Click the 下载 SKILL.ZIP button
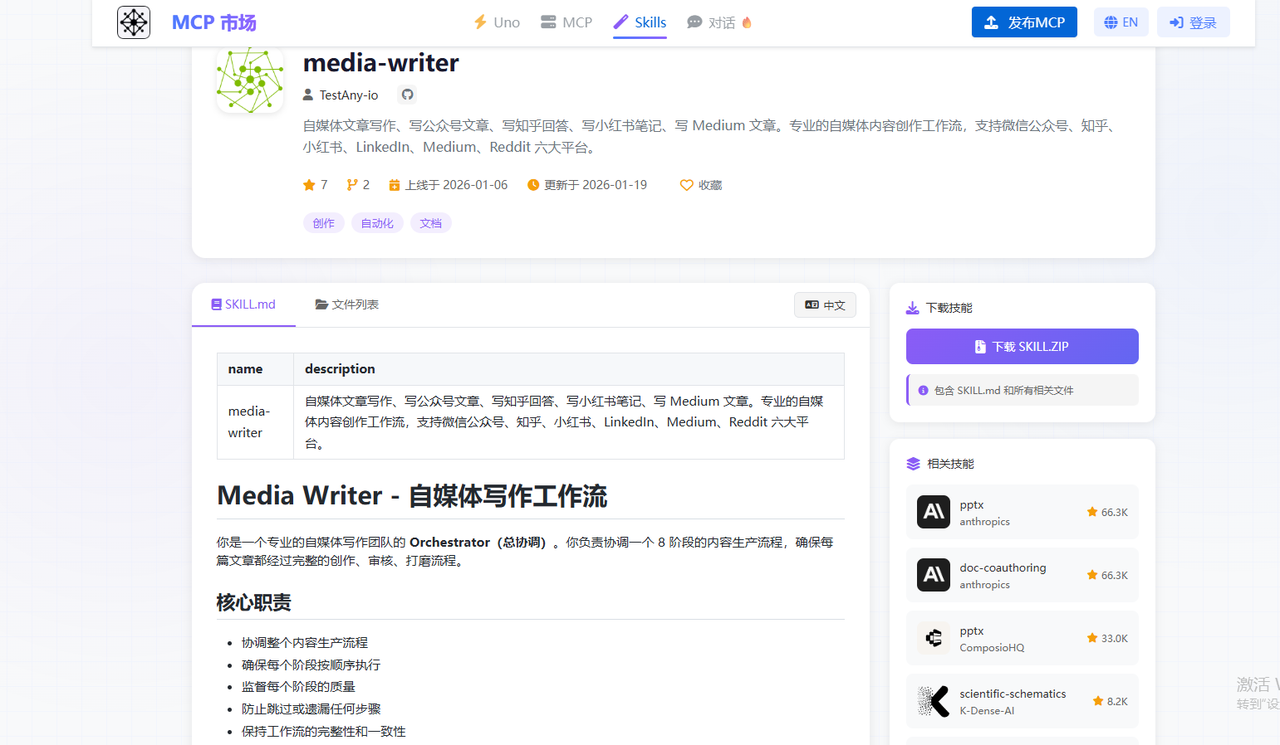 click(x=1022, y=346)
